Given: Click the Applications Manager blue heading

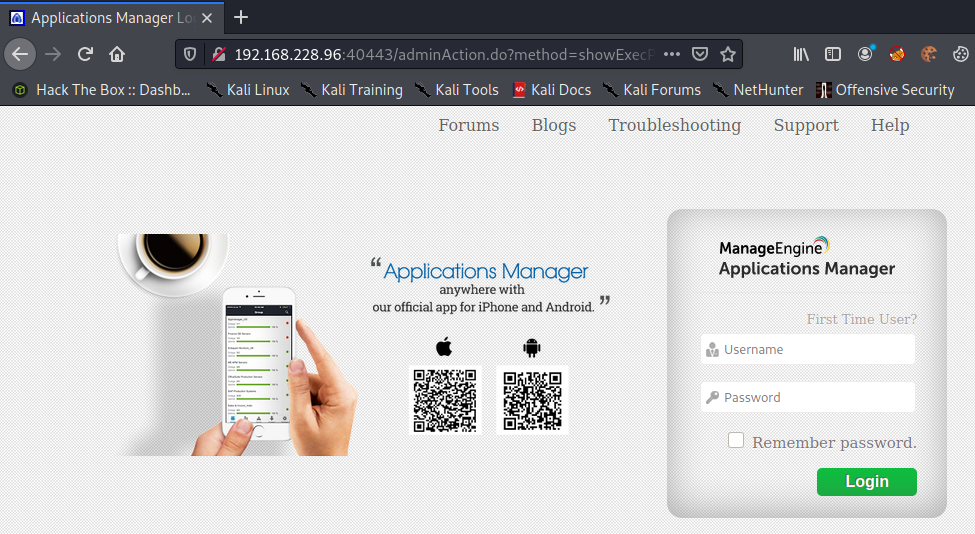Looking at the screenshot, I should point(486,271).
